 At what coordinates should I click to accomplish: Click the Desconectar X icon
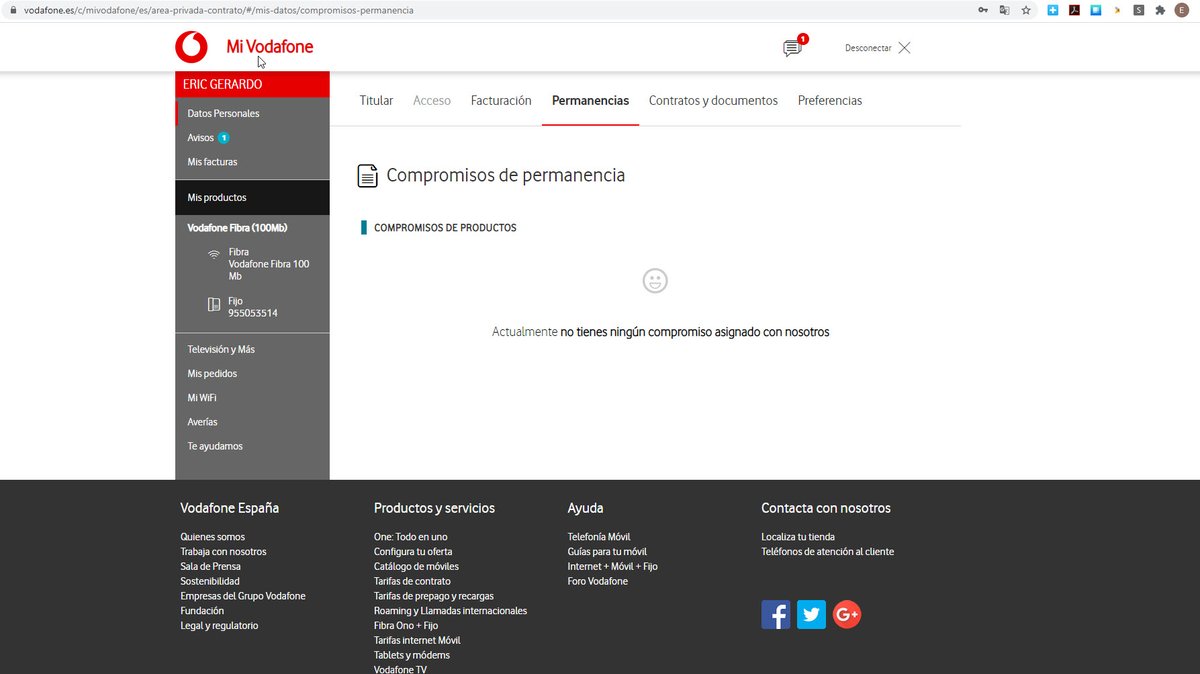point(904,48)
